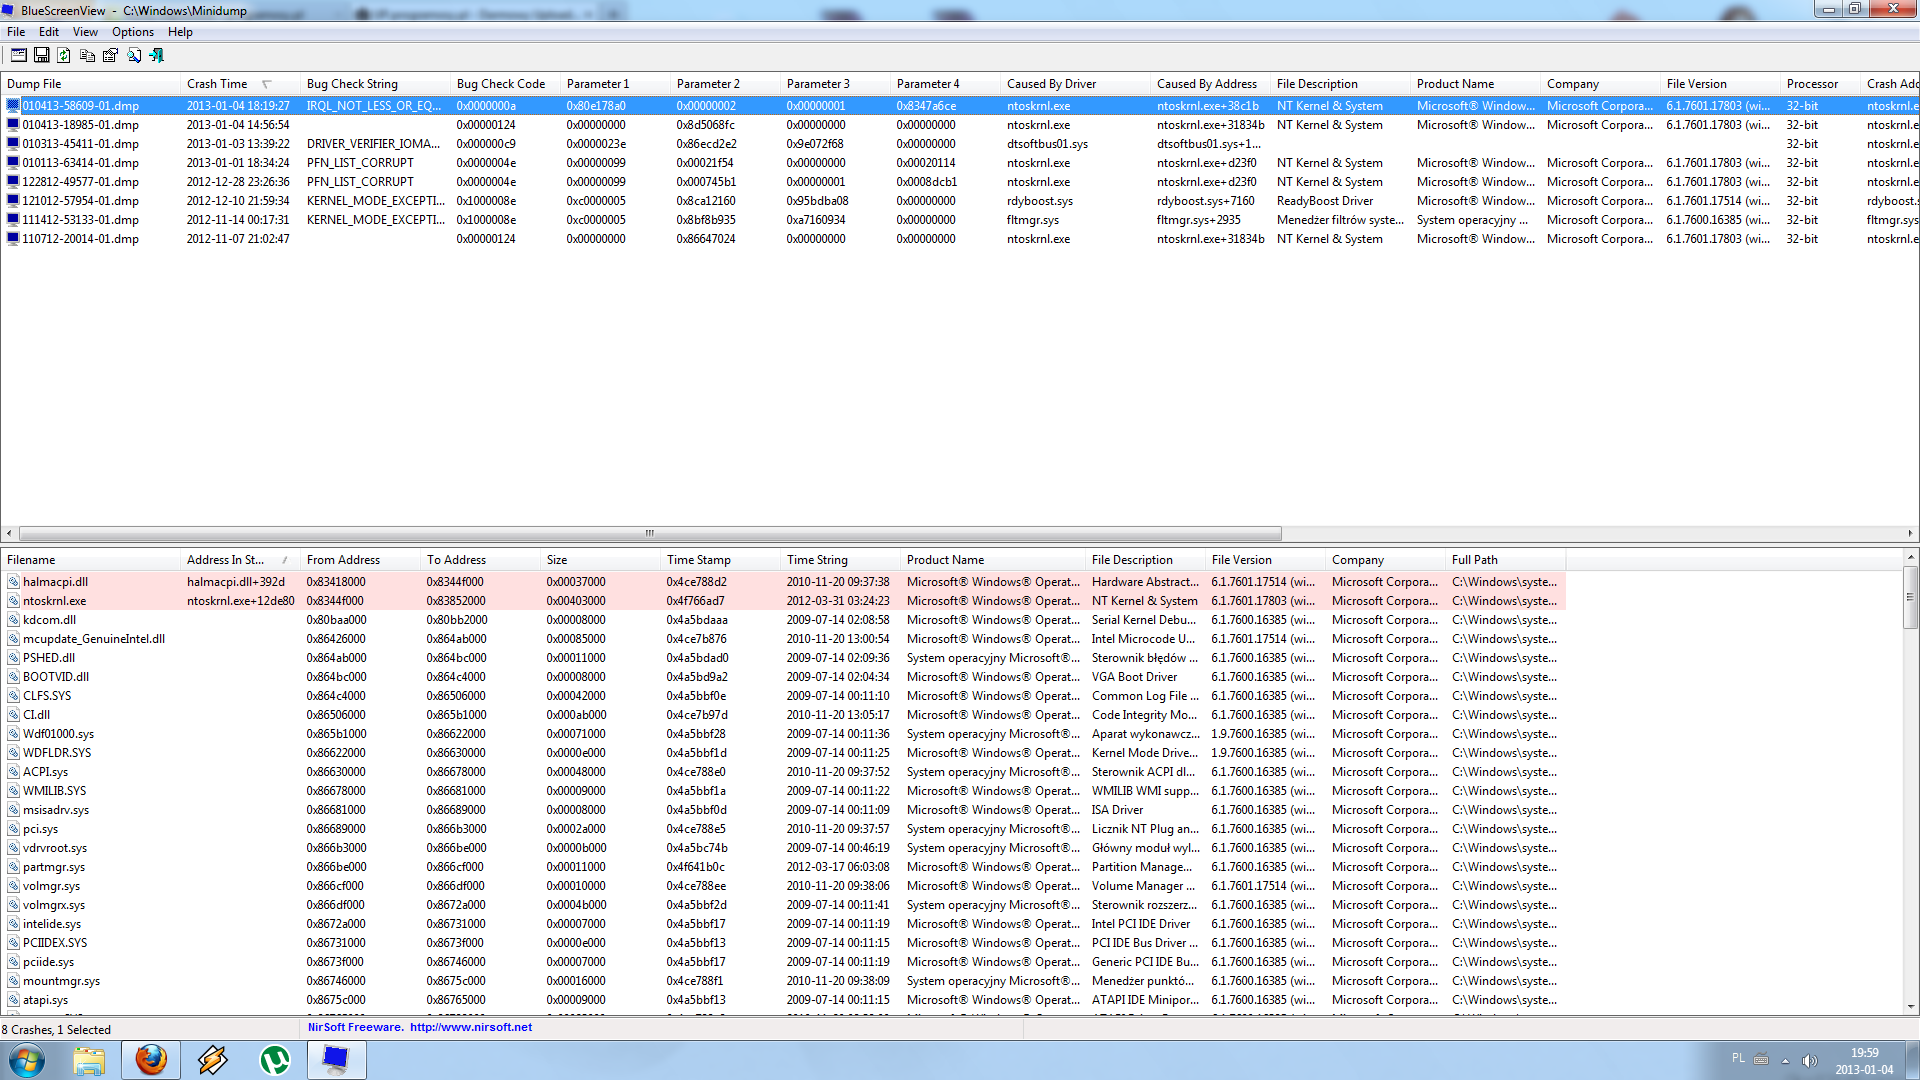Click the Save Selected Items floppy icon
Image resolution: width=1920 pixels, height=1080 pixels.
[x=42, y=55]
